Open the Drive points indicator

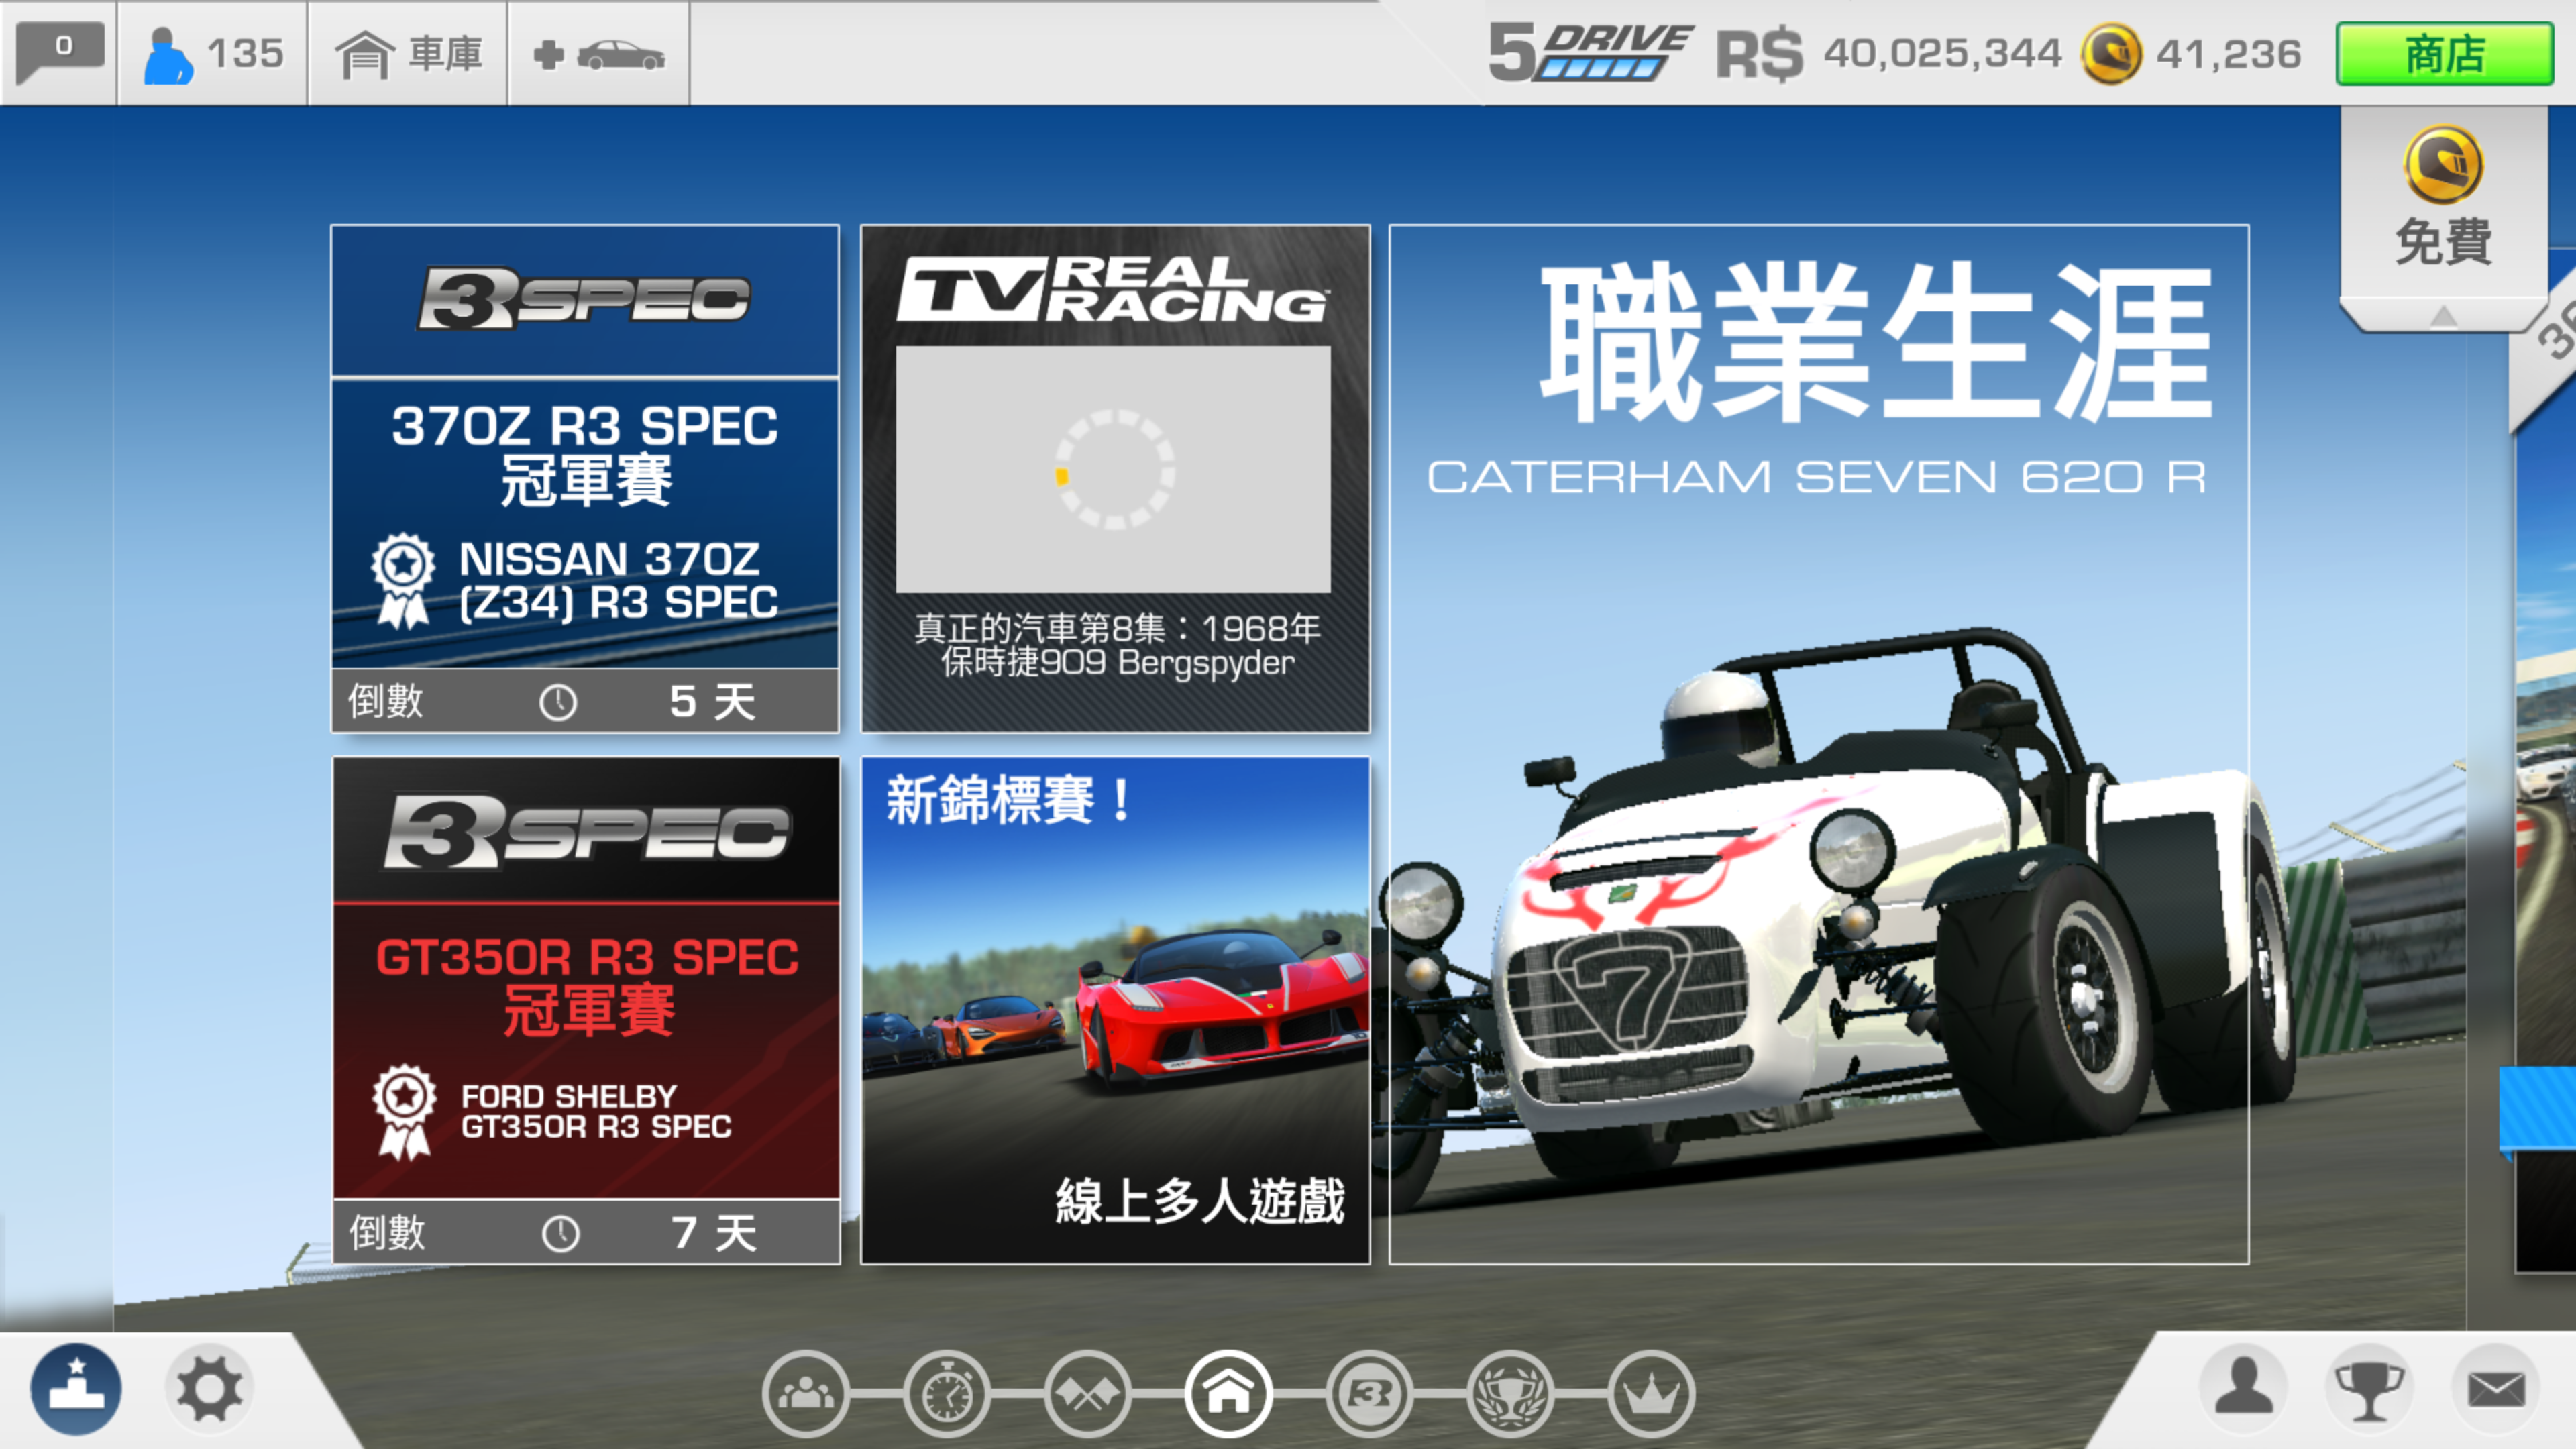pyautogui.click(x=1590, y=53)
